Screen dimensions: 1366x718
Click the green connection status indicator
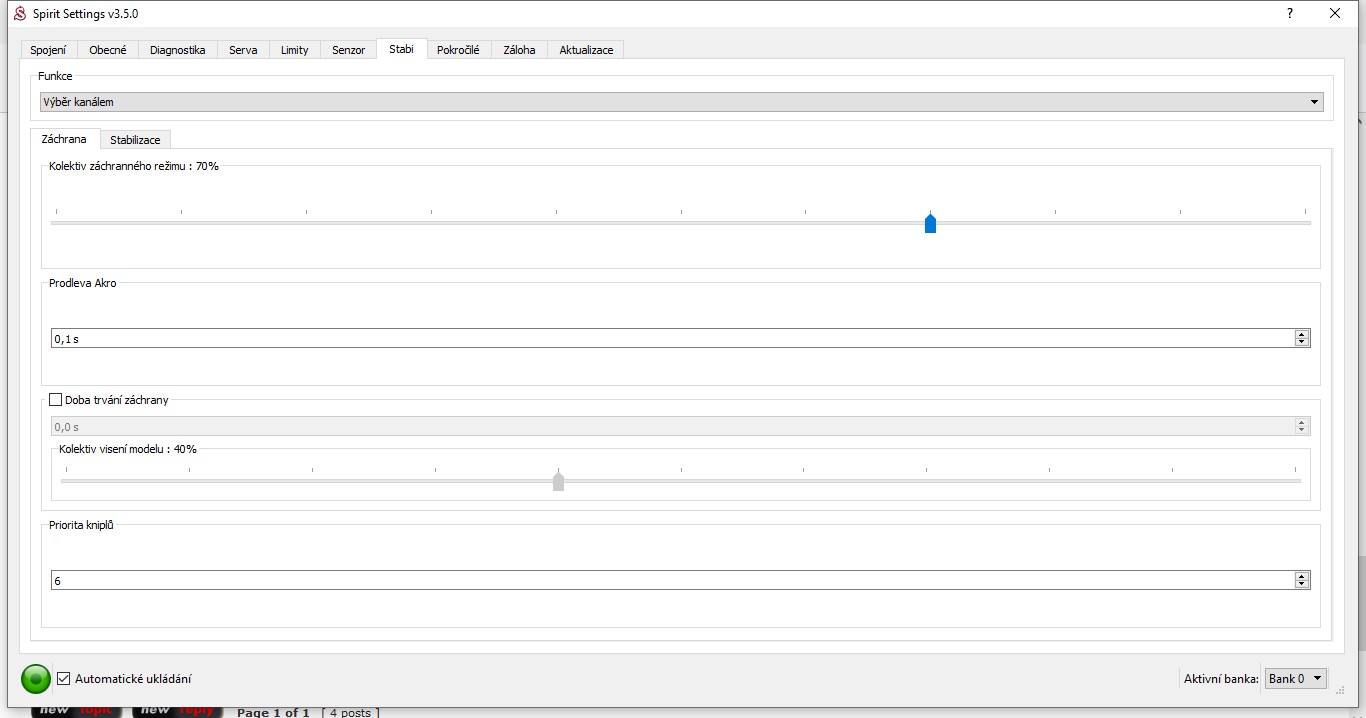tap(36, 679)
